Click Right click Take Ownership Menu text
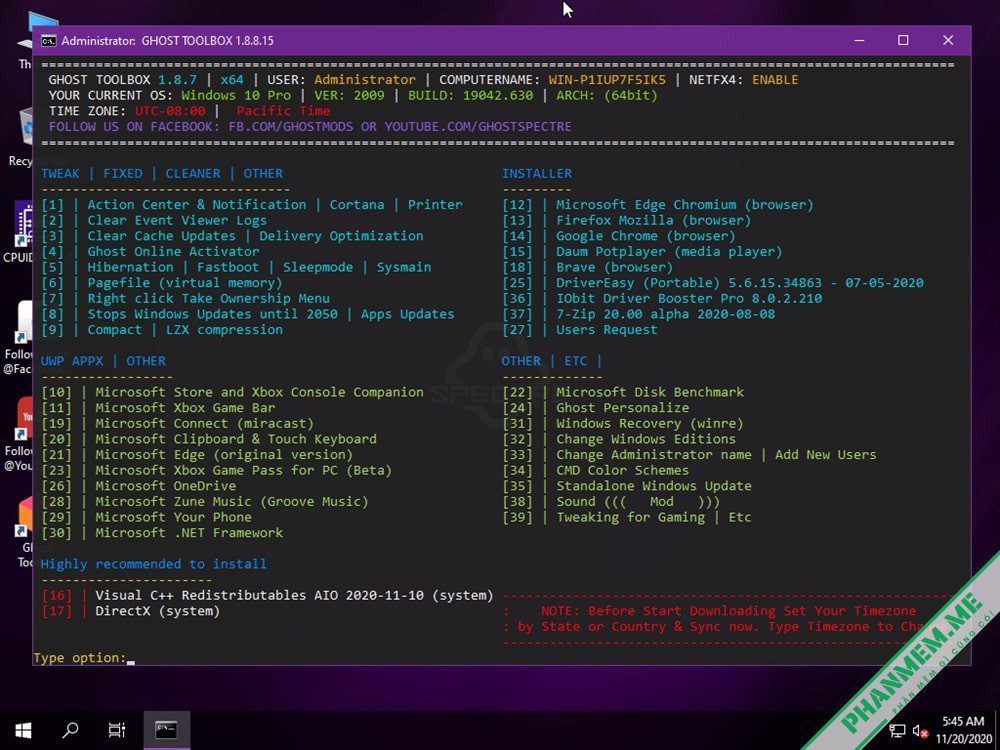 (x=209, y=298)
